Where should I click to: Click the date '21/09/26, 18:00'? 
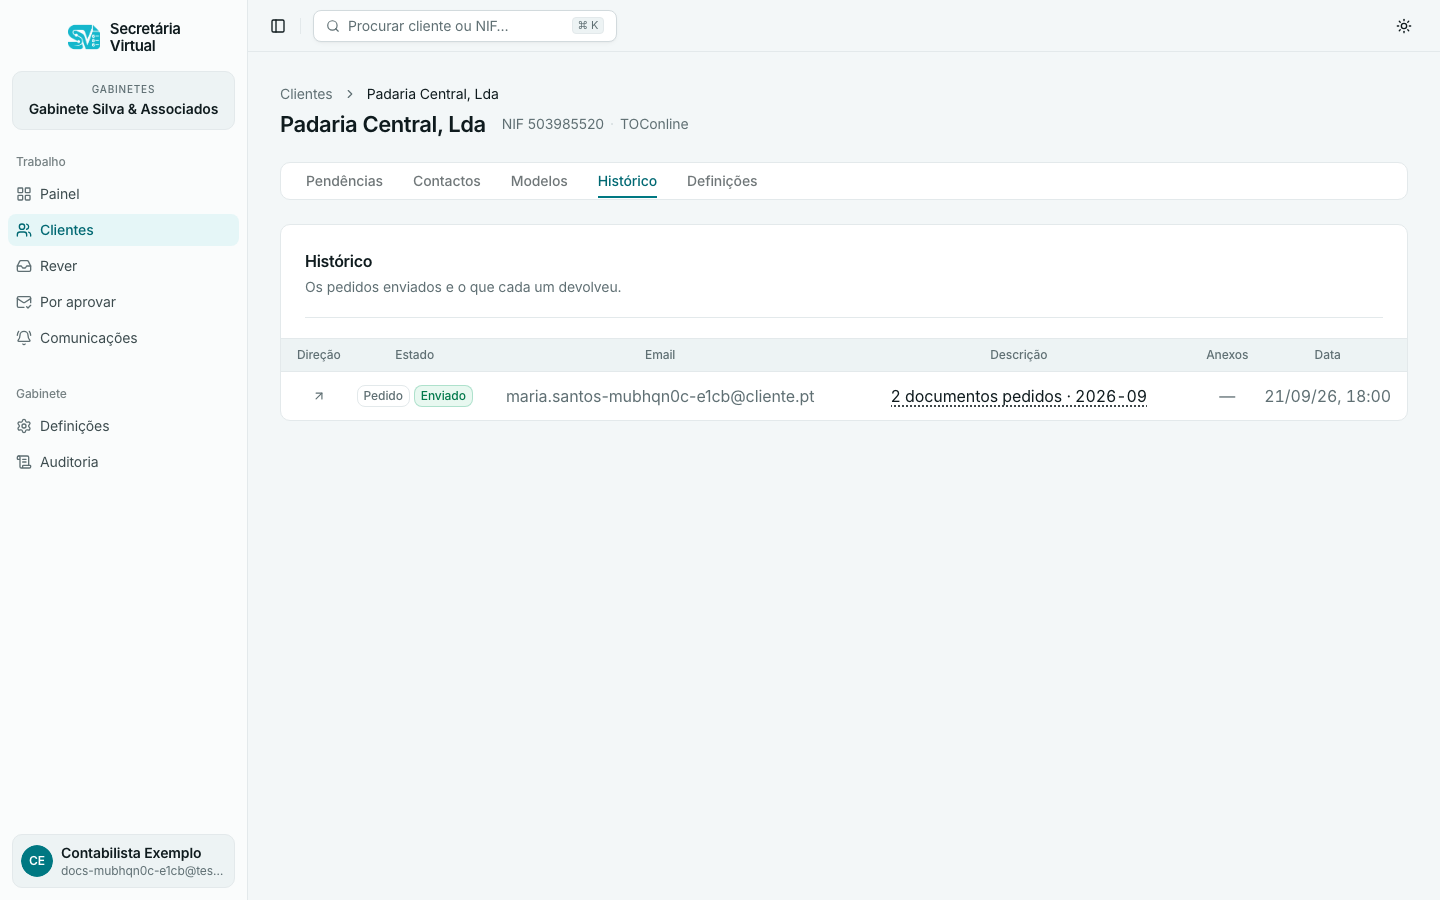[x=1327, y=396]
